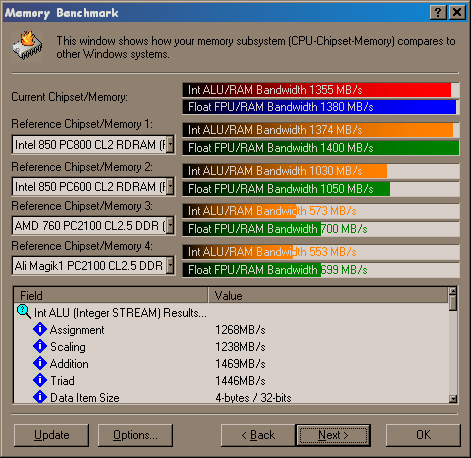Viewport: 471px width, 458px height.
Task: Select the info icon next to Assignment
Action: (x=40, y=329)
